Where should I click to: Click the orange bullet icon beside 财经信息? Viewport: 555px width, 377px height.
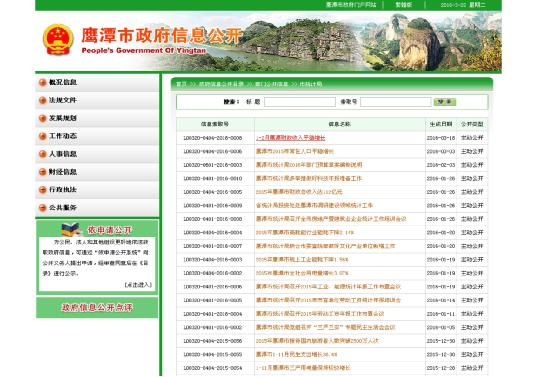42,172
